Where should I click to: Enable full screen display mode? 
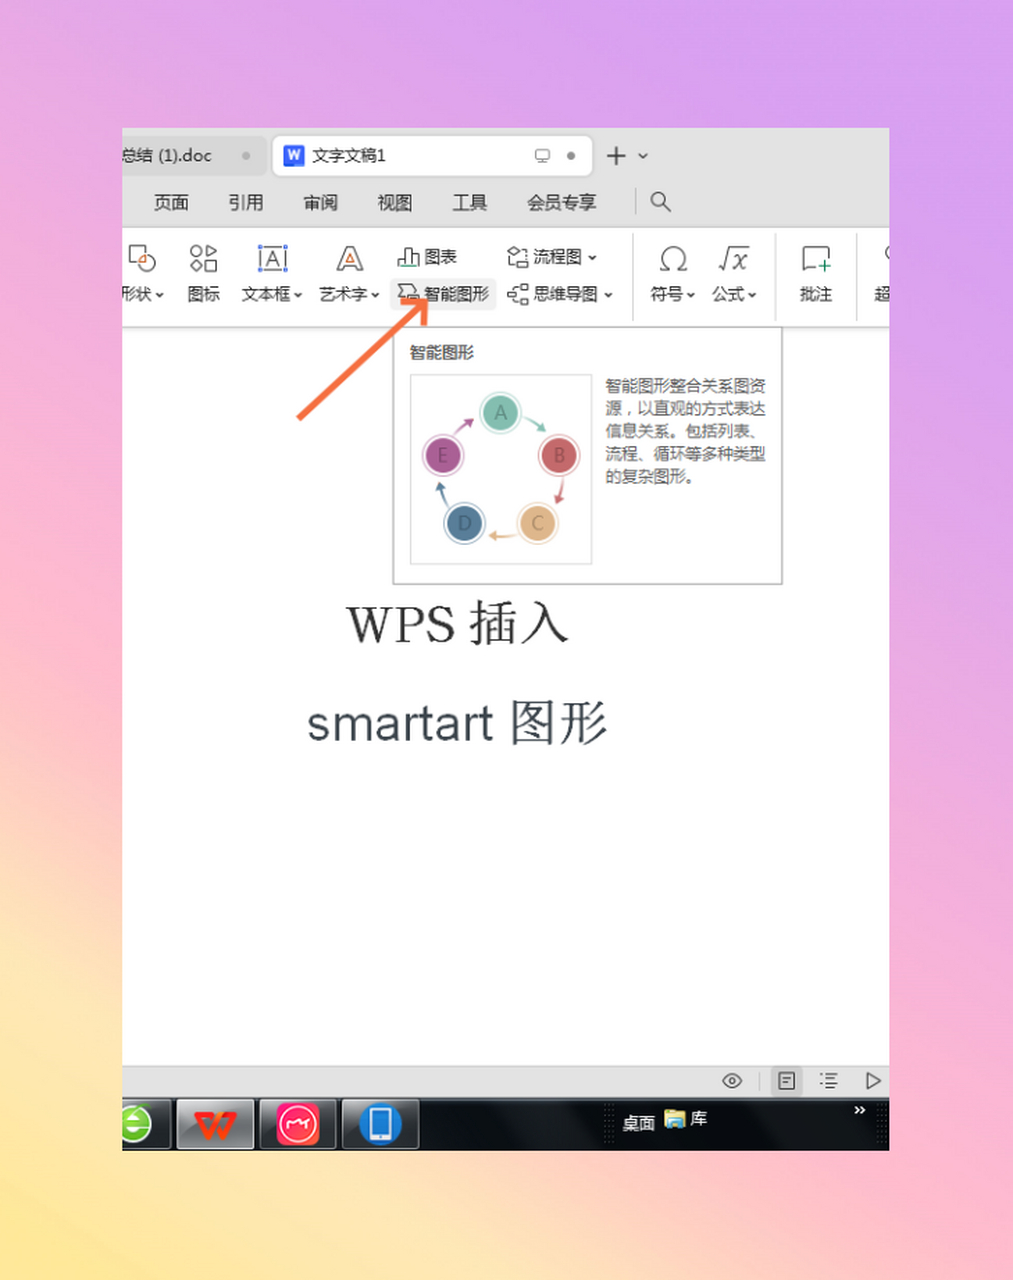[872, 1081]
